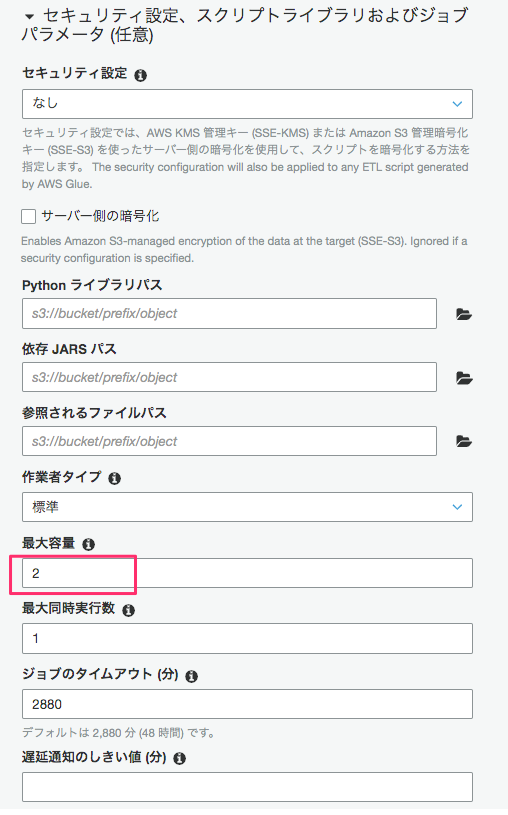Viewport: 508px width, 815px height.
Task: Click the info icon beside セキュリティ設定
Action: (140, 75)
